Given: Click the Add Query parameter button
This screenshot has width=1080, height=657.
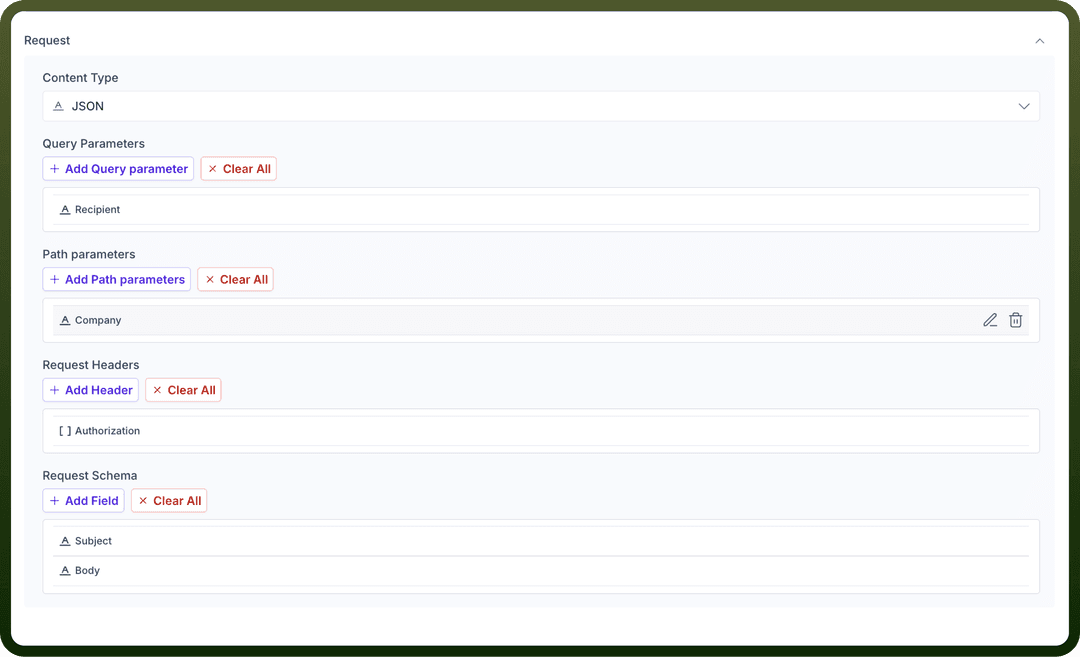Looking at the screenshot, I should pyautogui.click(x=118, y=169).
